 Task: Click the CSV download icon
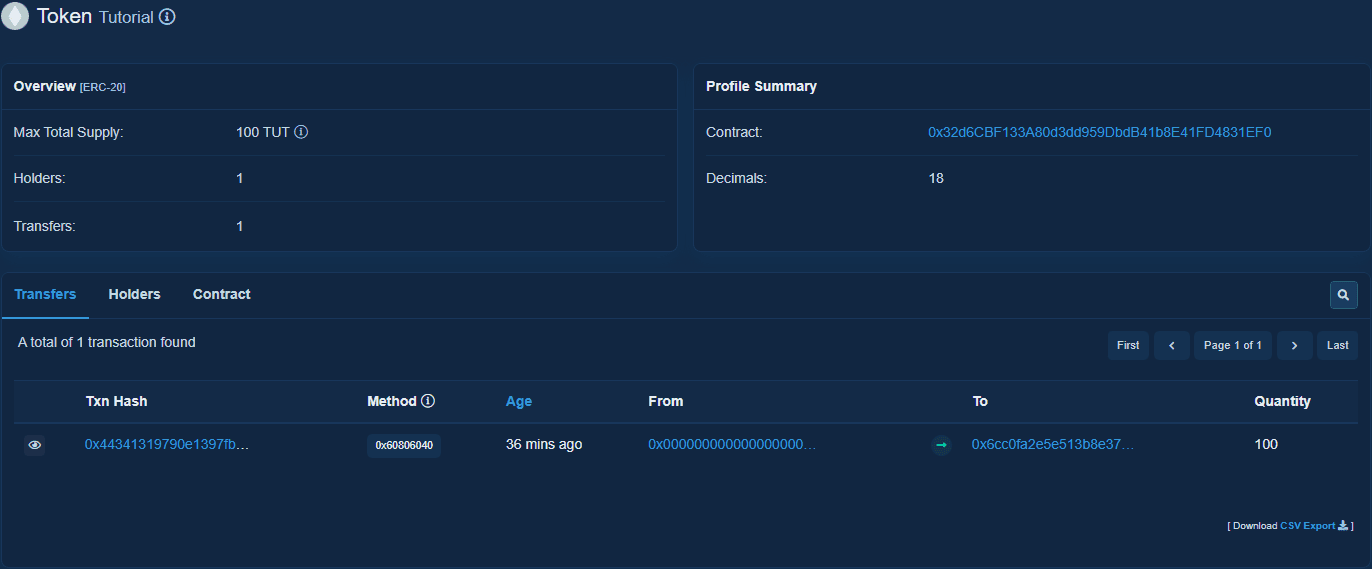pos(1343,525)
